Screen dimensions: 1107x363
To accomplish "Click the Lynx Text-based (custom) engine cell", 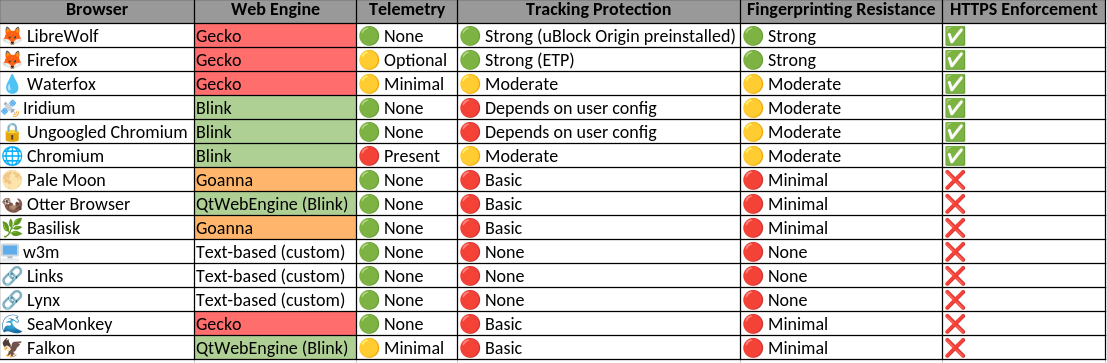I will click(x=275, y=300).
